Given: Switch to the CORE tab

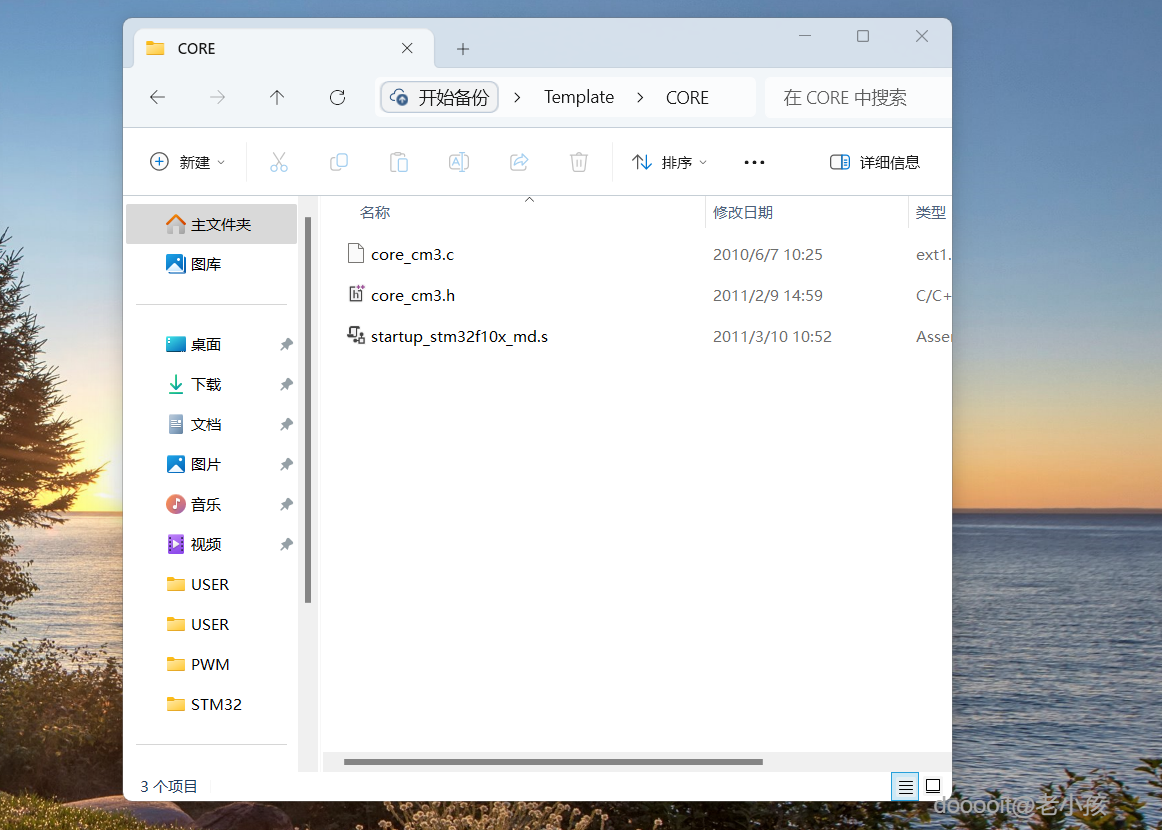Looking at the screenshot, I should tap(197, 48).
